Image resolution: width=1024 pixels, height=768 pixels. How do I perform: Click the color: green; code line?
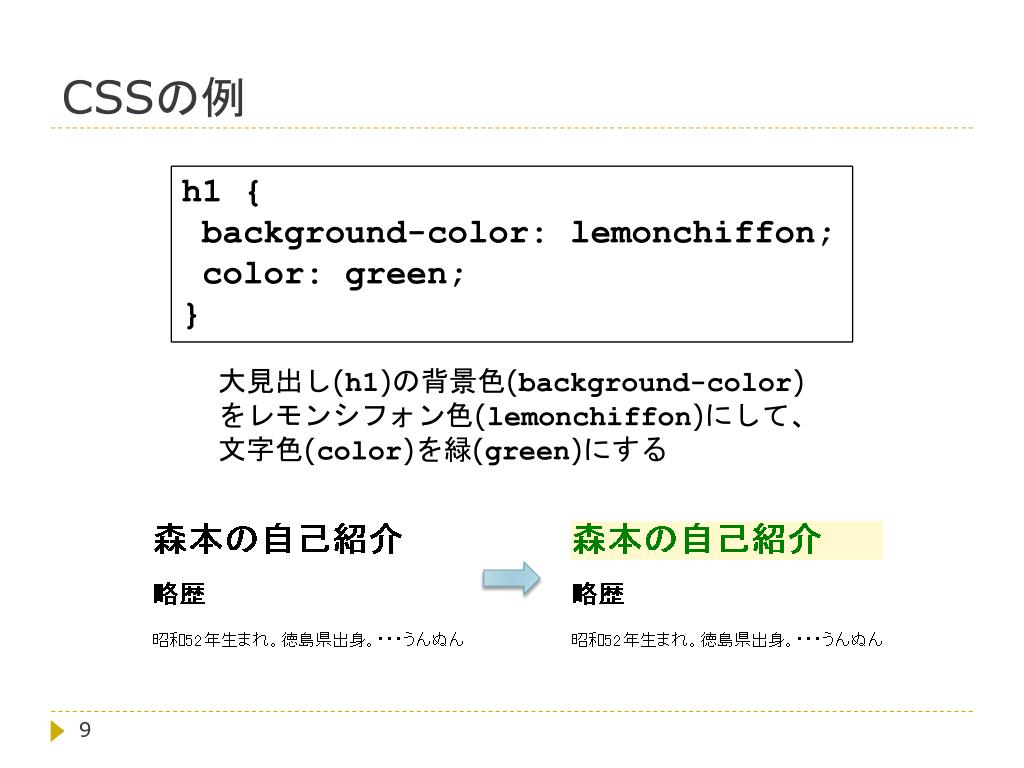[333, 275]
